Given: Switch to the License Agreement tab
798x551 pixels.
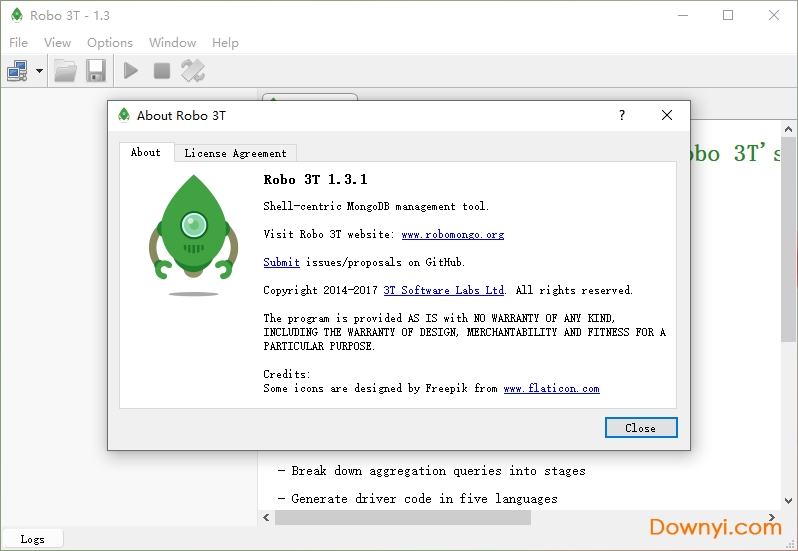Looking at the screenshot, I should pos(235,153).
